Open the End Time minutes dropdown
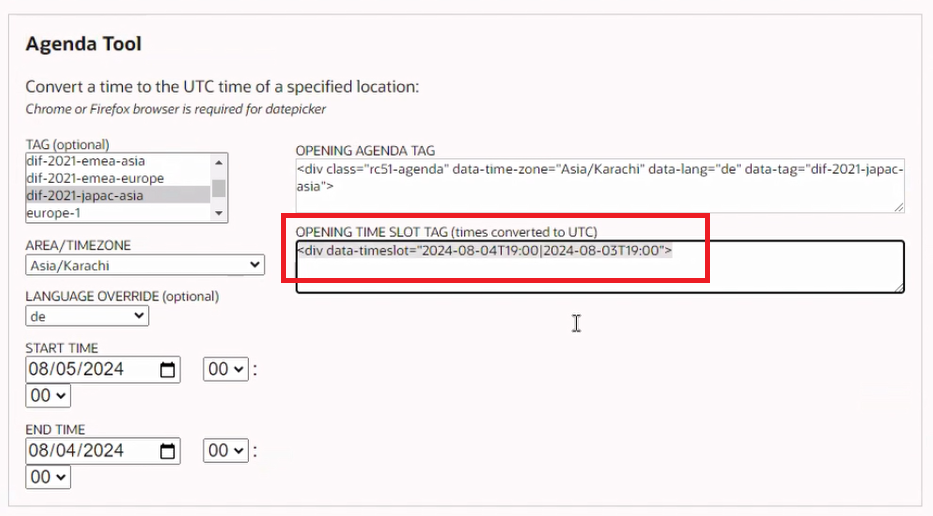Image resolution: width=933 pixels, height=516 pixels. pyautogui.click(x=48, y=478)
